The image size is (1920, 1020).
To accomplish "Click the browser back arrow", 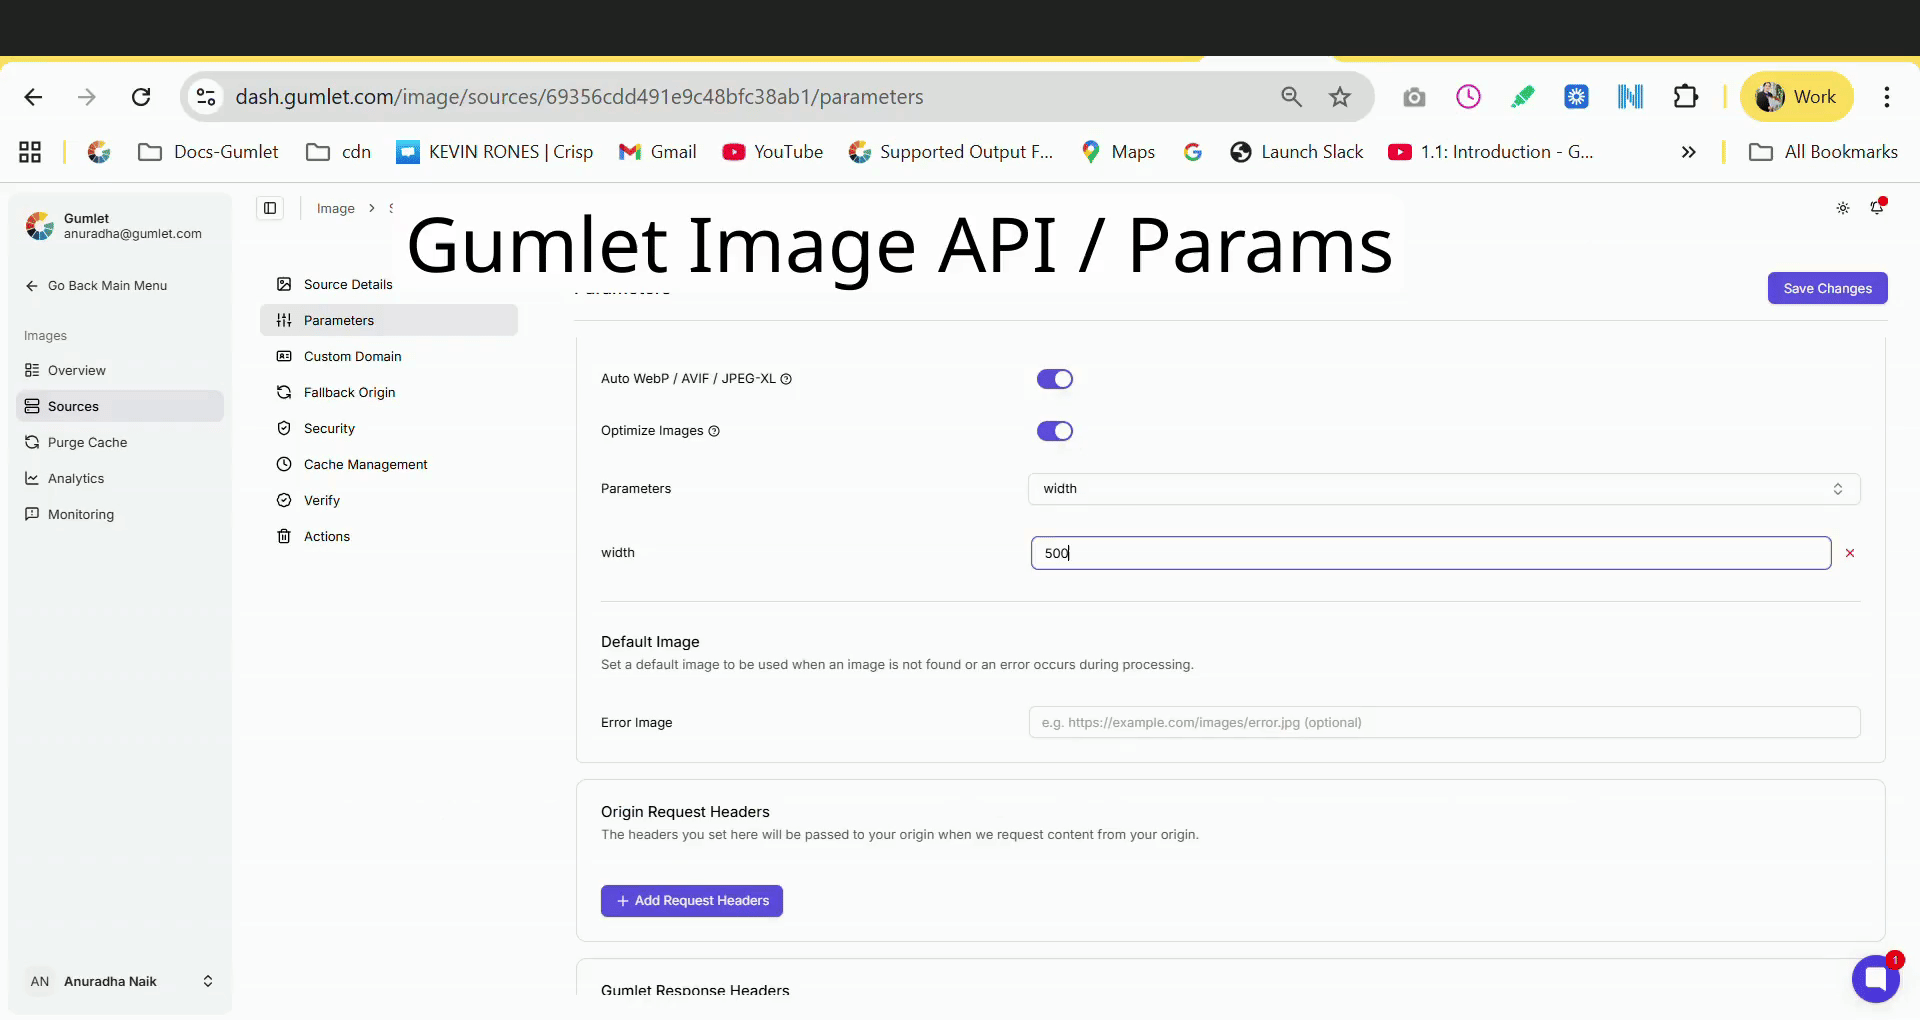I will 33,97.
